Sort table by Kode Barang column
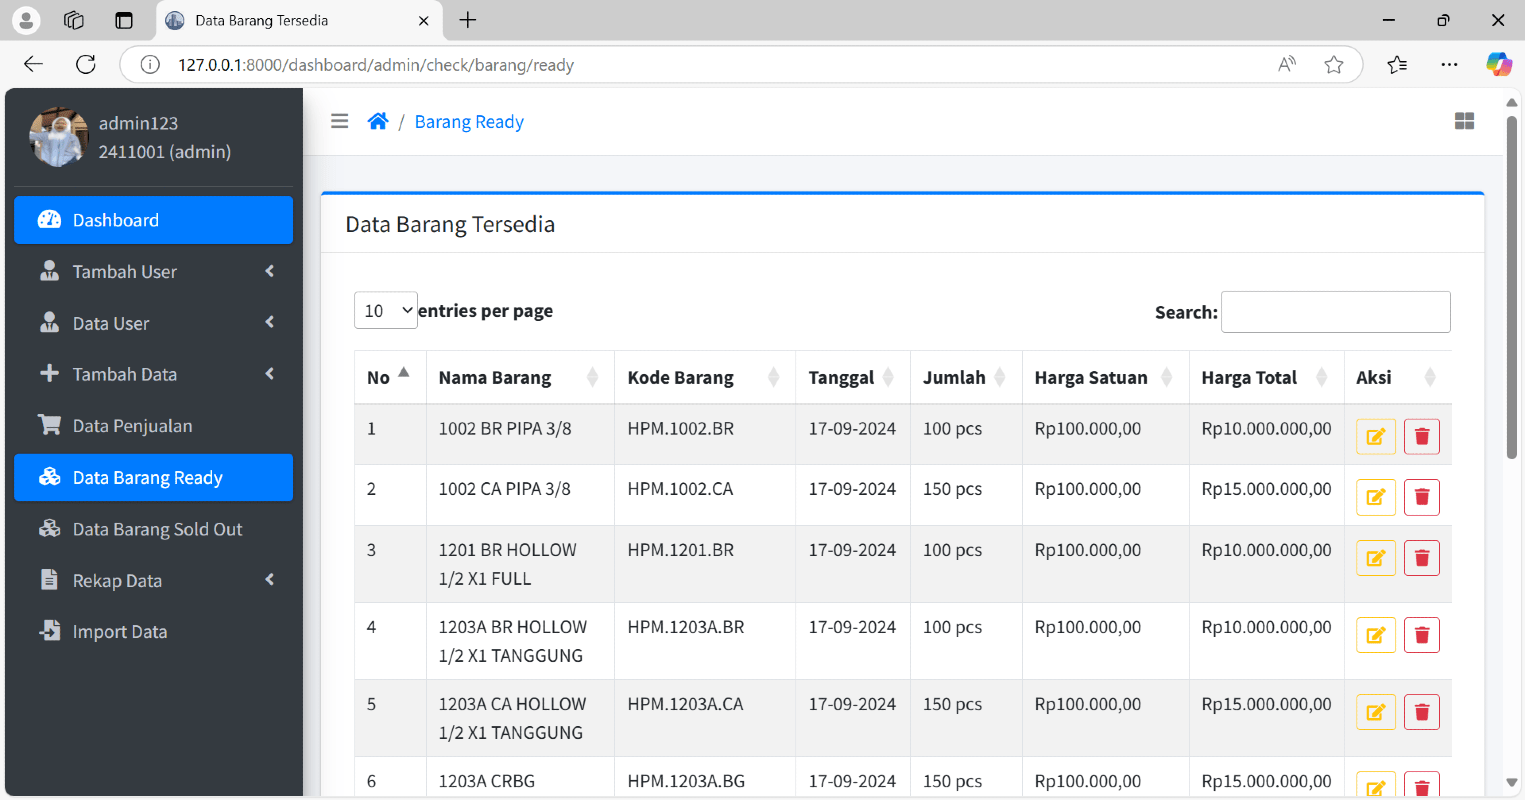 click(705, 377)
